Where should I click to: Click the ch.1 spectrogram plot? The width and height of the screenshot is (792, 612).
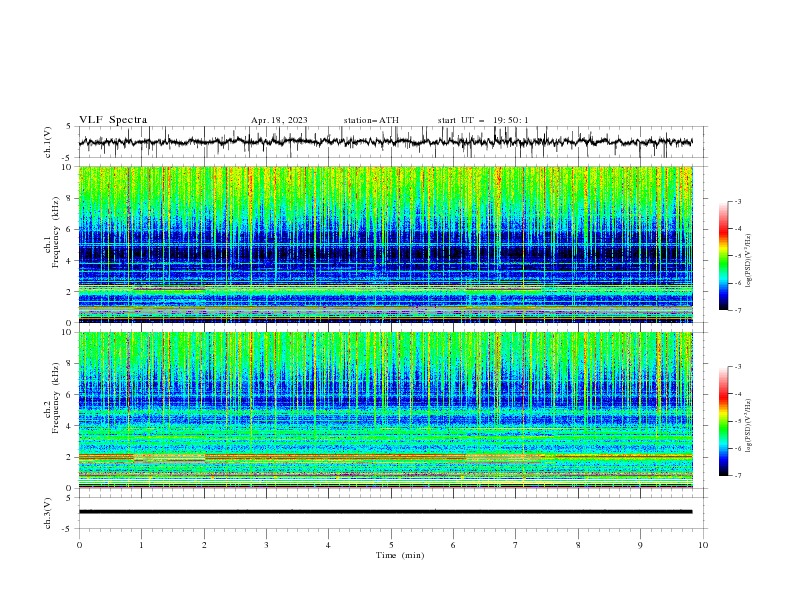pos(385,244)
